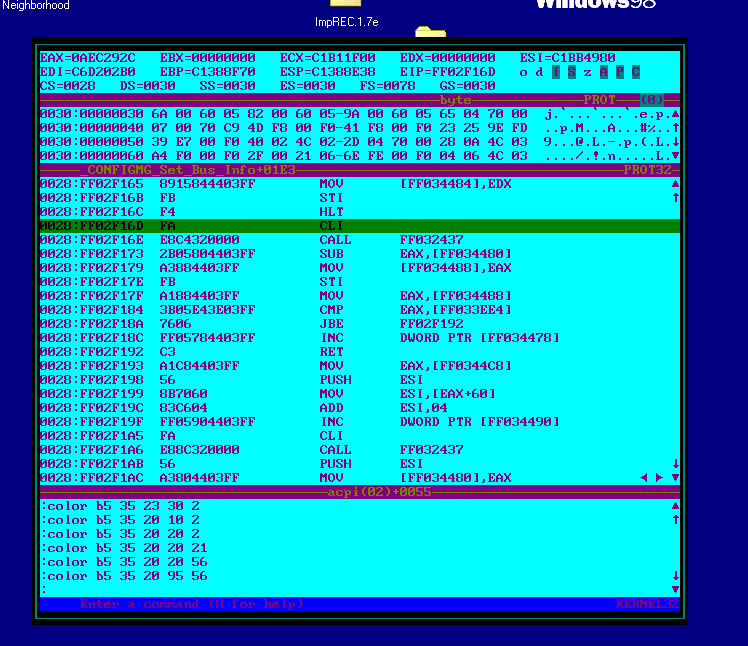This screenshot has height=646, width=748.
Task: Click data window page-down triangle arrow
Action: (675, 156)
